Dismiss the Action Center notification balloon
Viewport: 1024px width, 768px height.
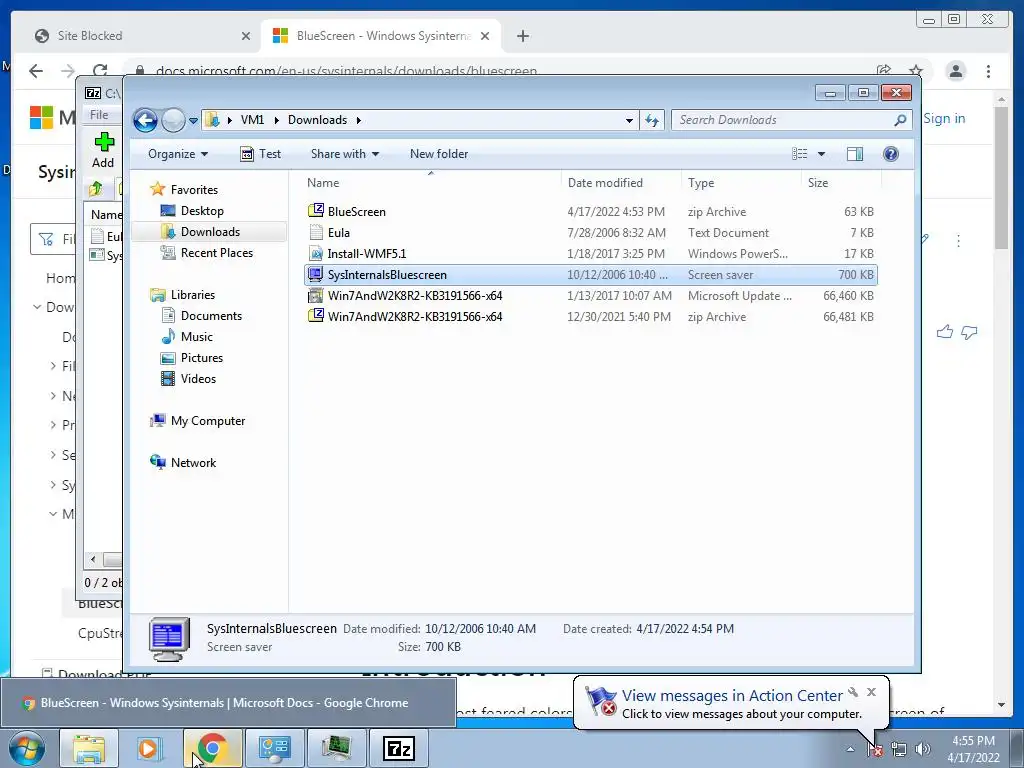point(871,692)
